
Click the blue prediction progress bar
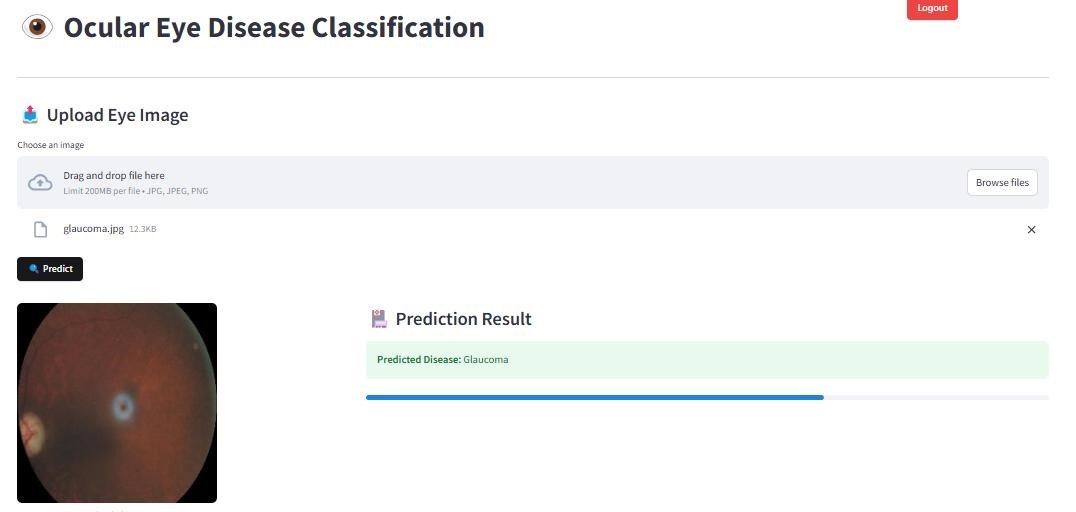(x=594, y=397)
